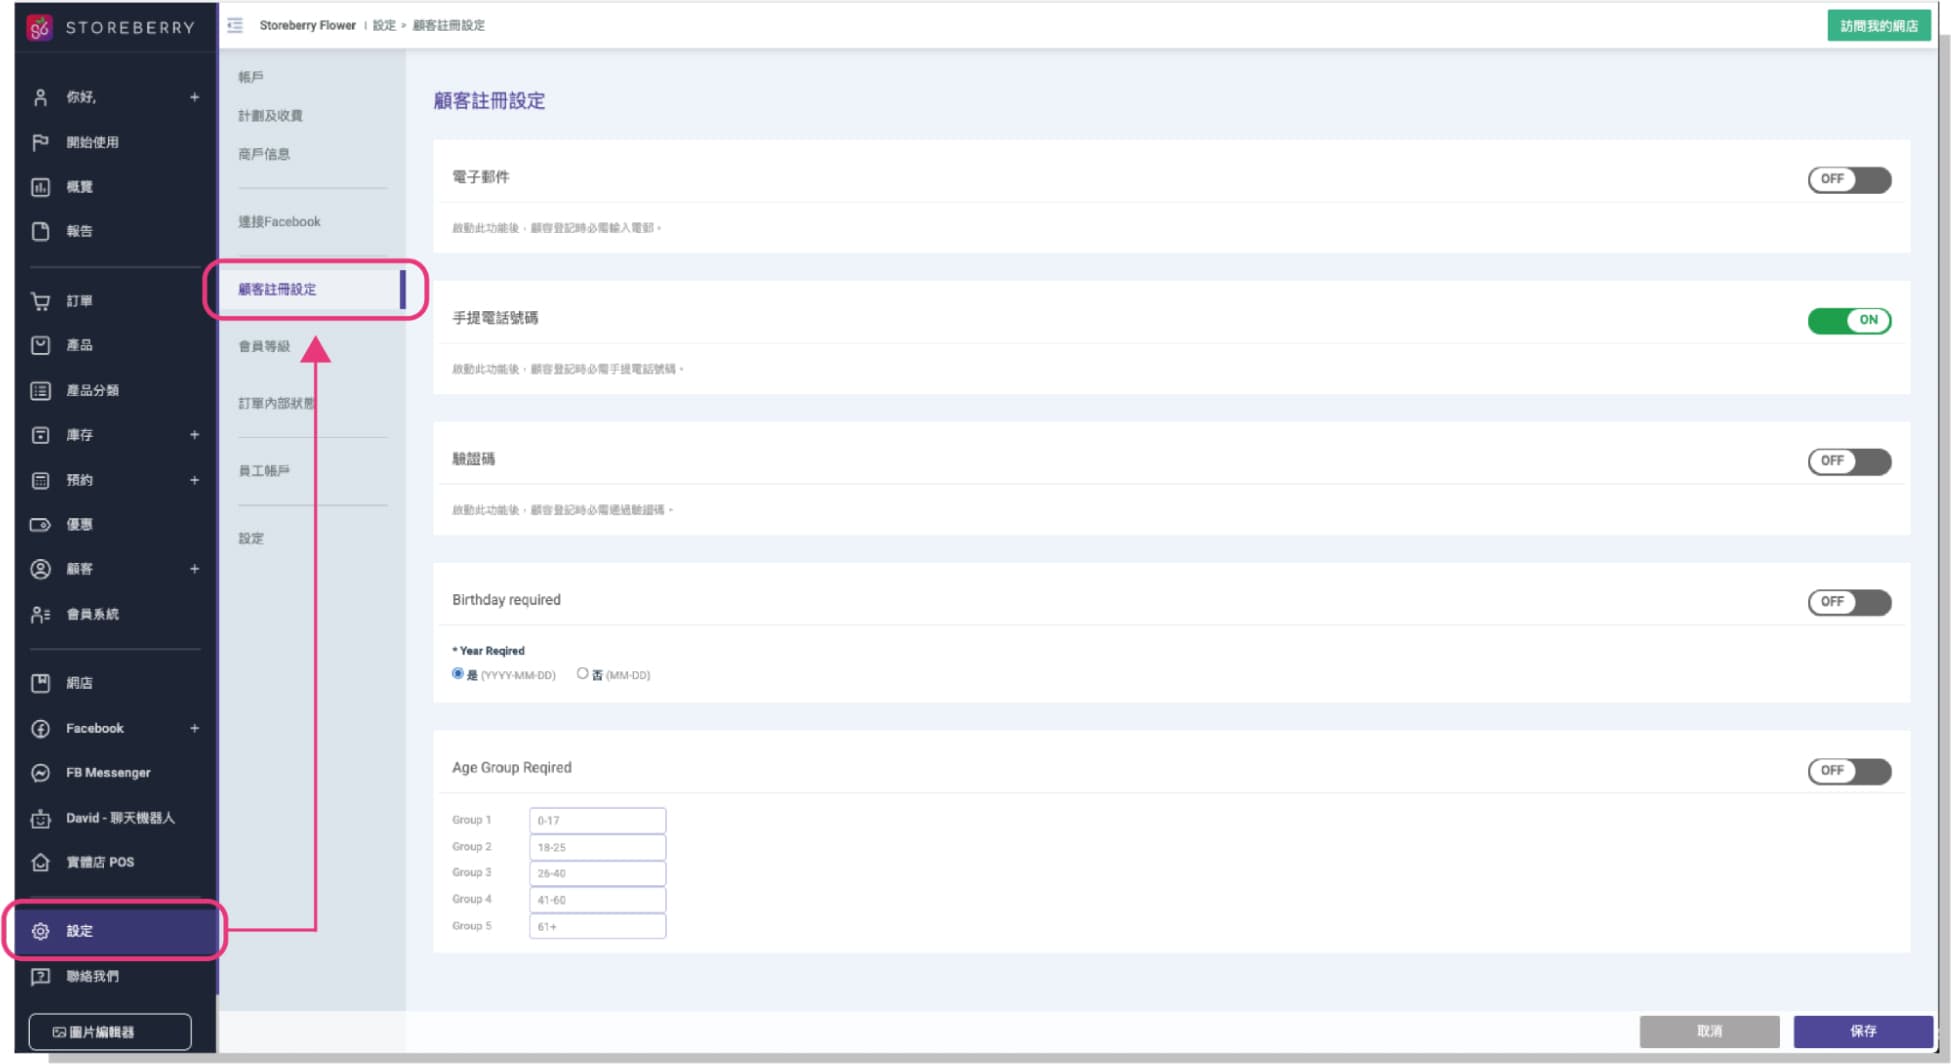Open 員工帳戶 settings item

click(x=264, y=471)
